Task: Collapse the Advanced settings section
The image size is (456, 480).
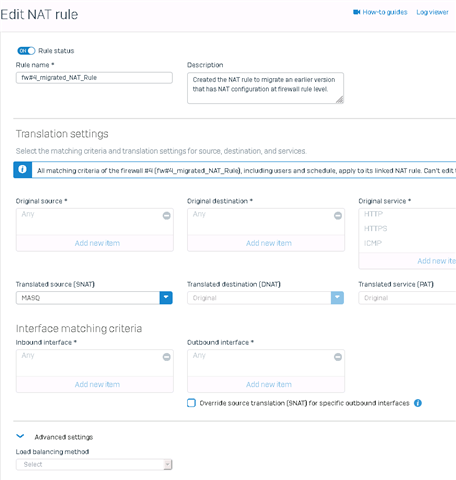Action: pyautogui.click(x=20, y=436)
